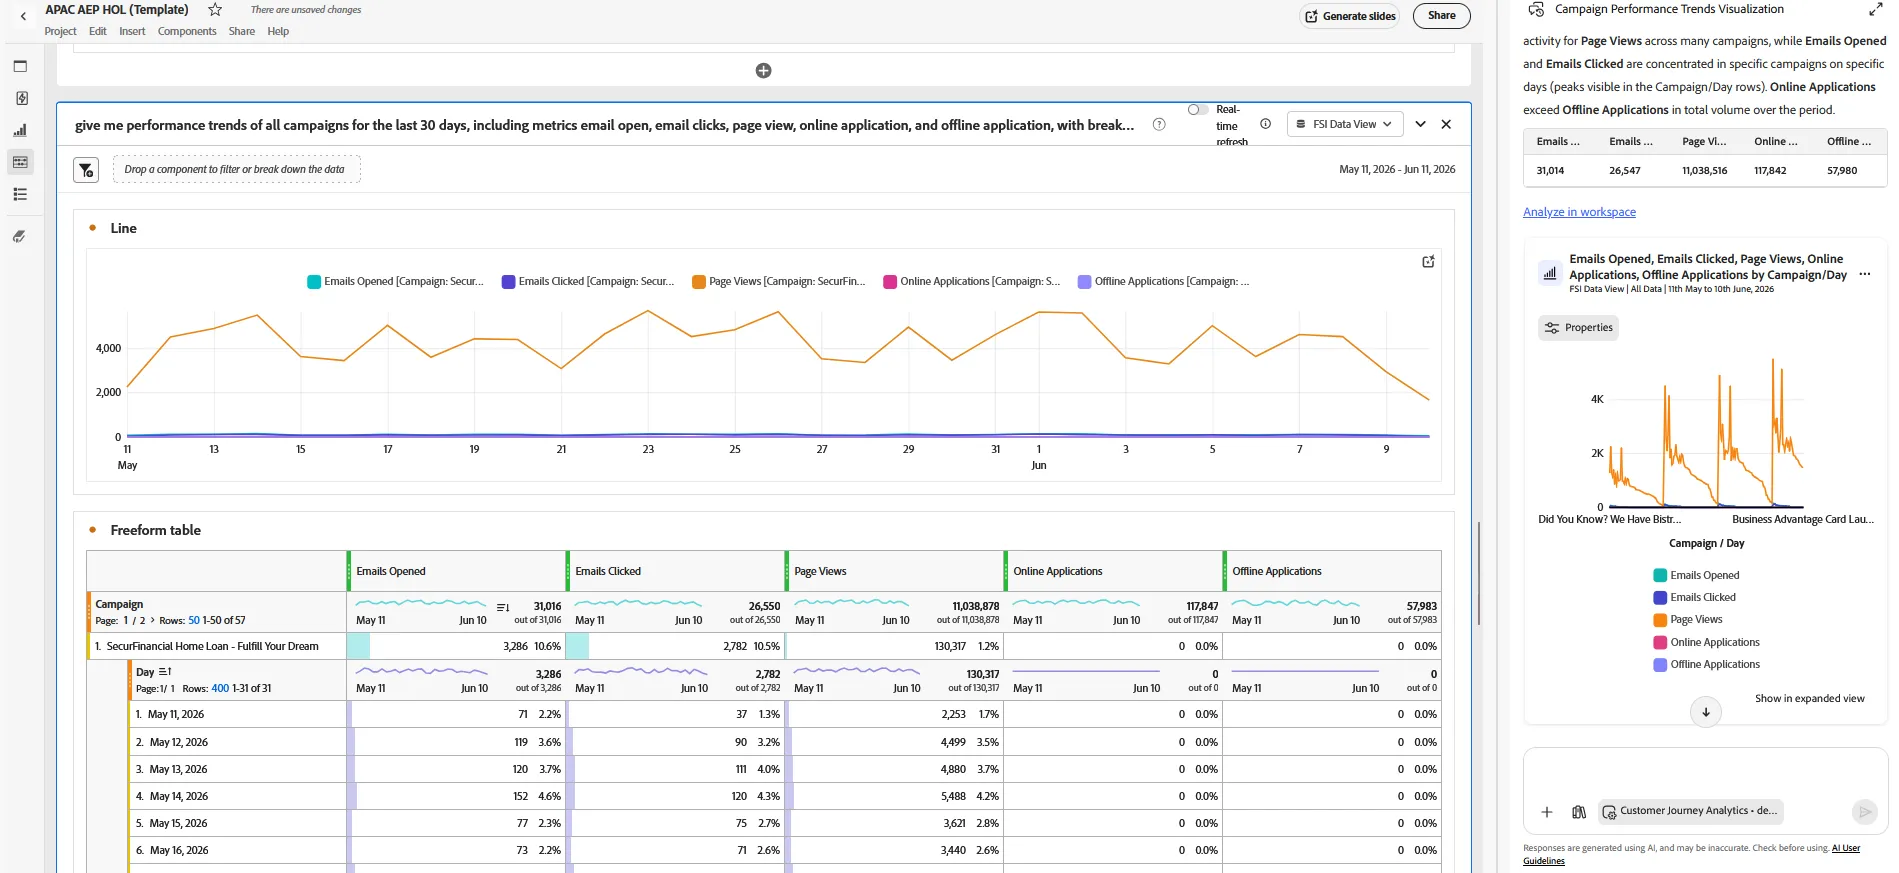Open more options on the AI chart card
This screenshot has height=873, width=1899.
pos(1864,274)
